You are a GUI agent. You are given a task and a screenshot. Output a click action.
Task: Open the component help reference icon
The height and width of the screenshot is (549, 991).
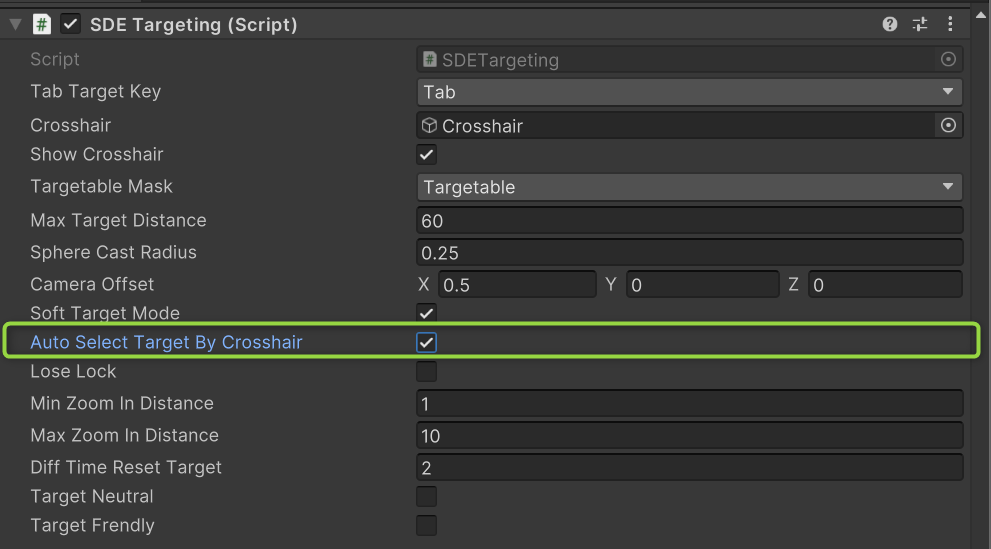coord(890,24)
